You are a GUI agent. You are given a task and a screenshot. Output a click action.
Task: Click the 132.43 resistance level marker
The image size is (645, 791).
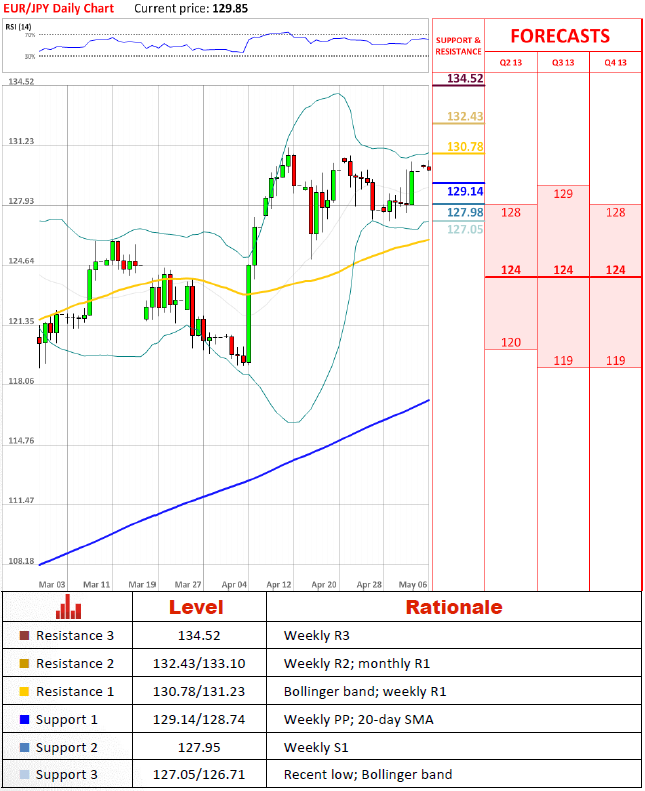[x=465, y=117]
